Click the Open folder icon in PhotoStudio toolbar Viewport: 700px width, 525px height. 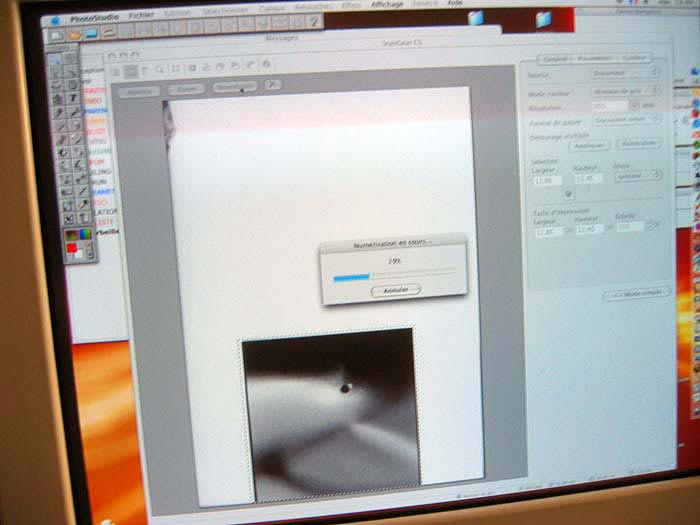(74, 34)
